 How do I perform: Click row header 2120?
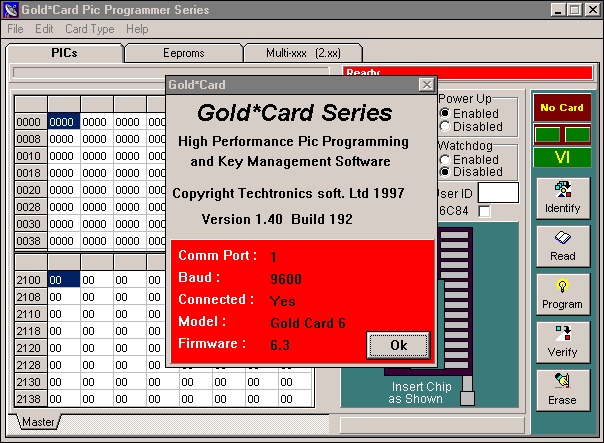(x=31, y=347)
